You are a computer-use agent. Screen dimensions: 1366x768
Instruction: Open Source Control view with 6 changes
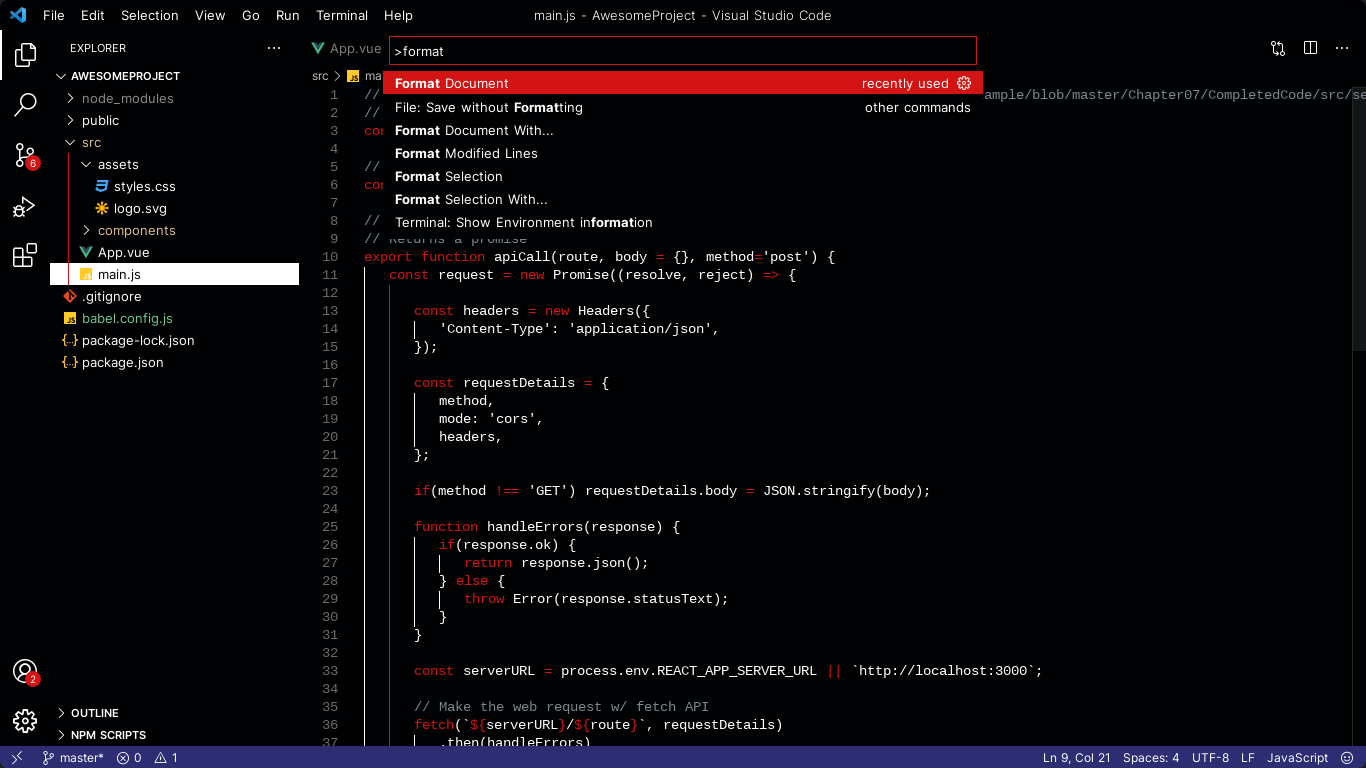coord(25,155)
